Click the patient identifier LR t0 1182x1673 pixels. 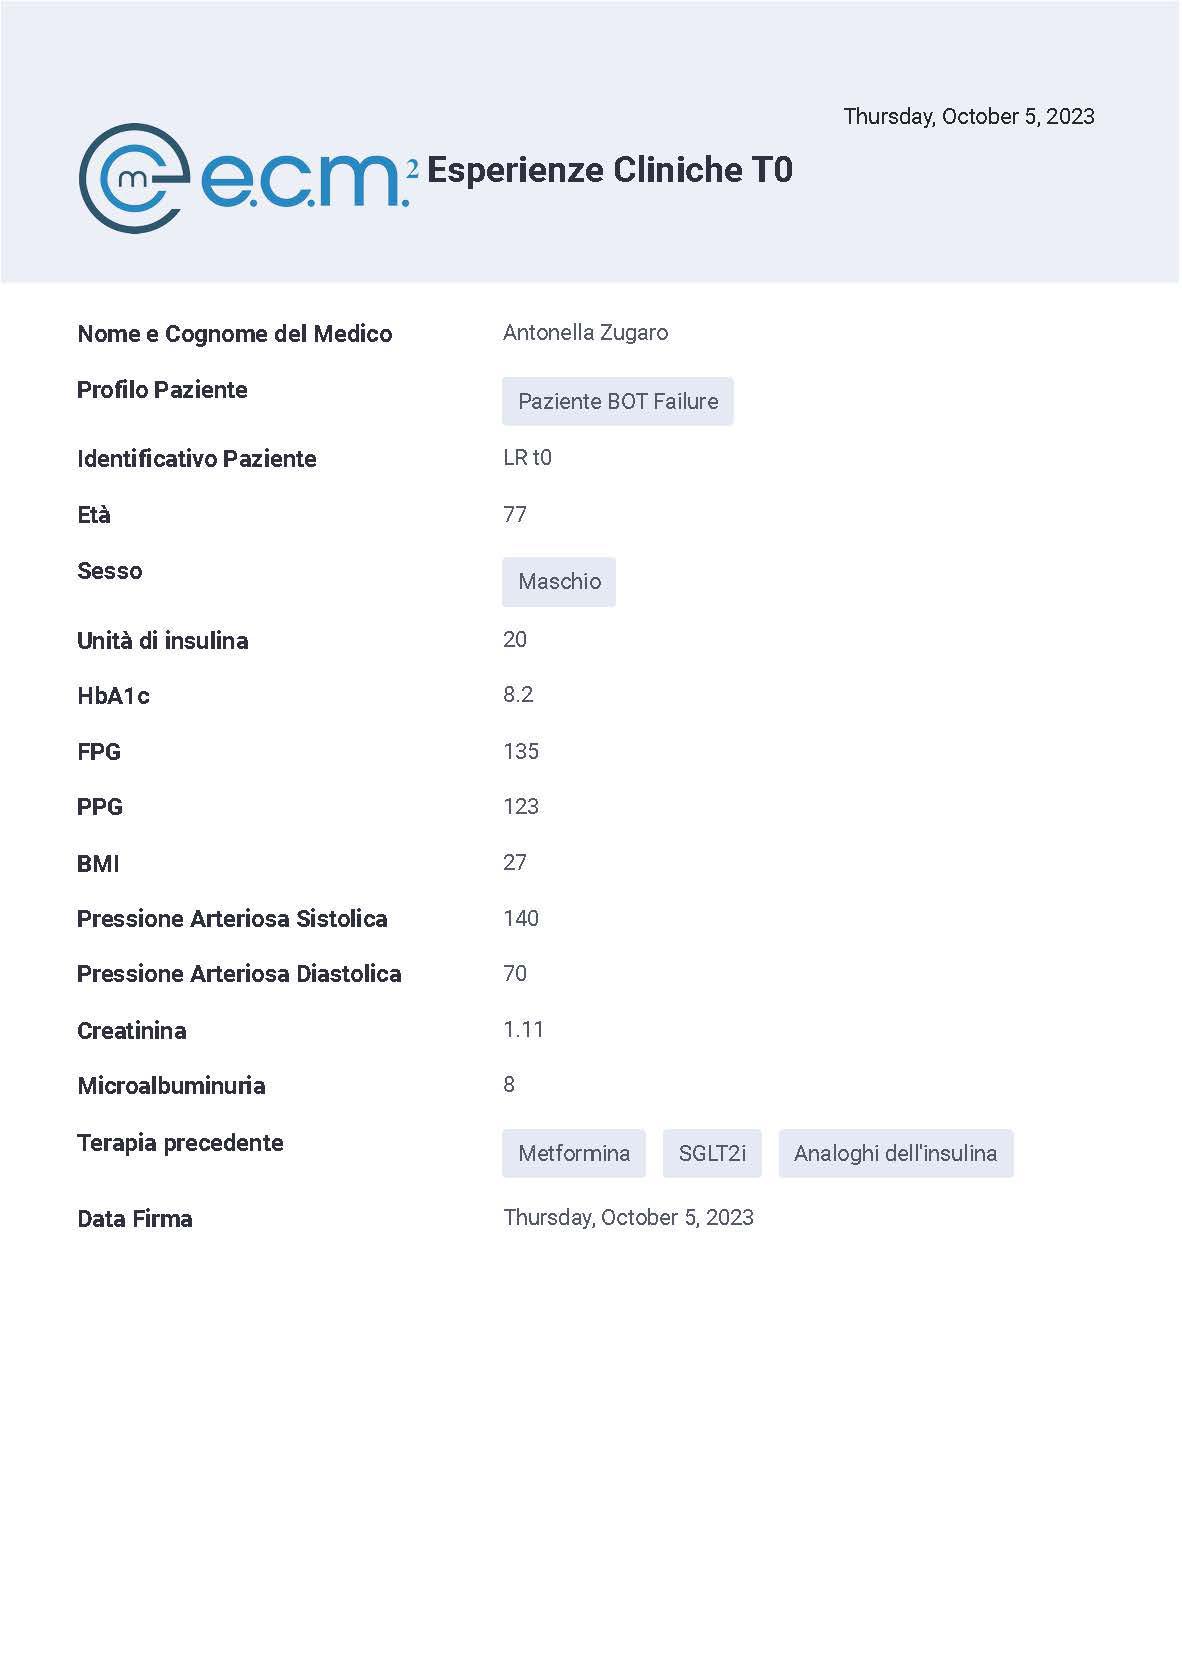pos(528,457)
